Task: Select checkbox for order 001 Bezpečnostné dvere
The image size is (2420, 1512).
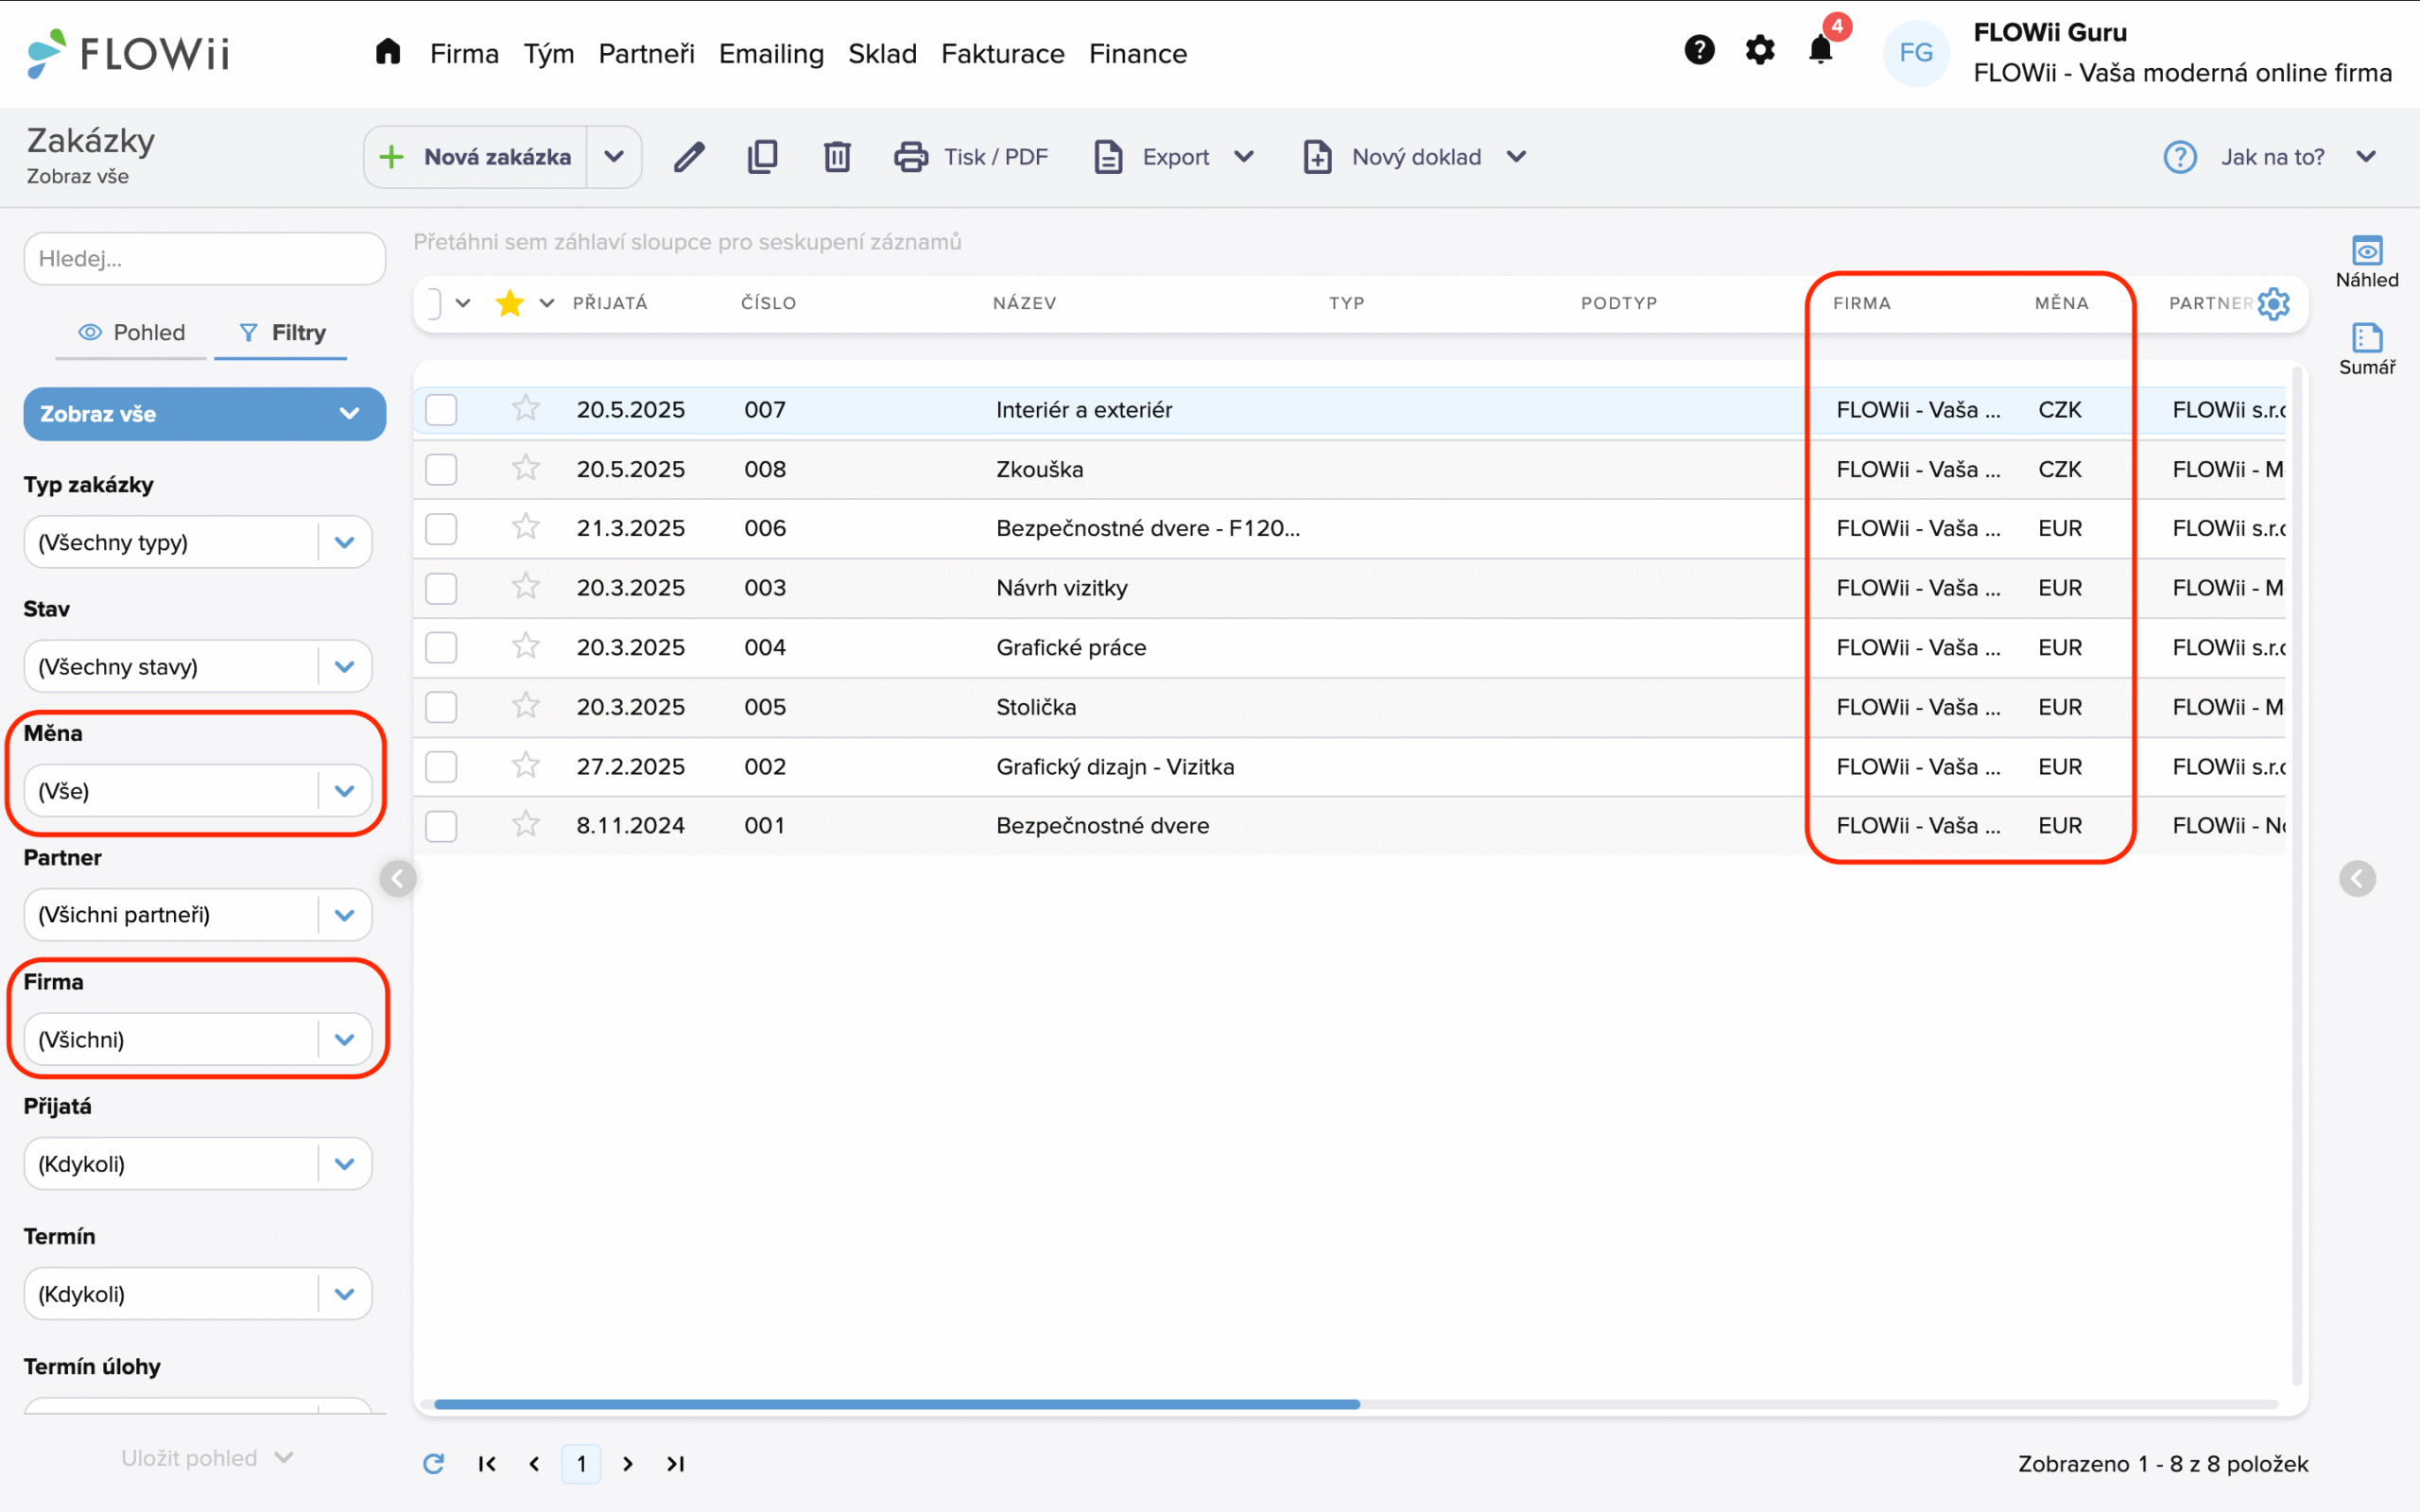Action: (441, 826)
